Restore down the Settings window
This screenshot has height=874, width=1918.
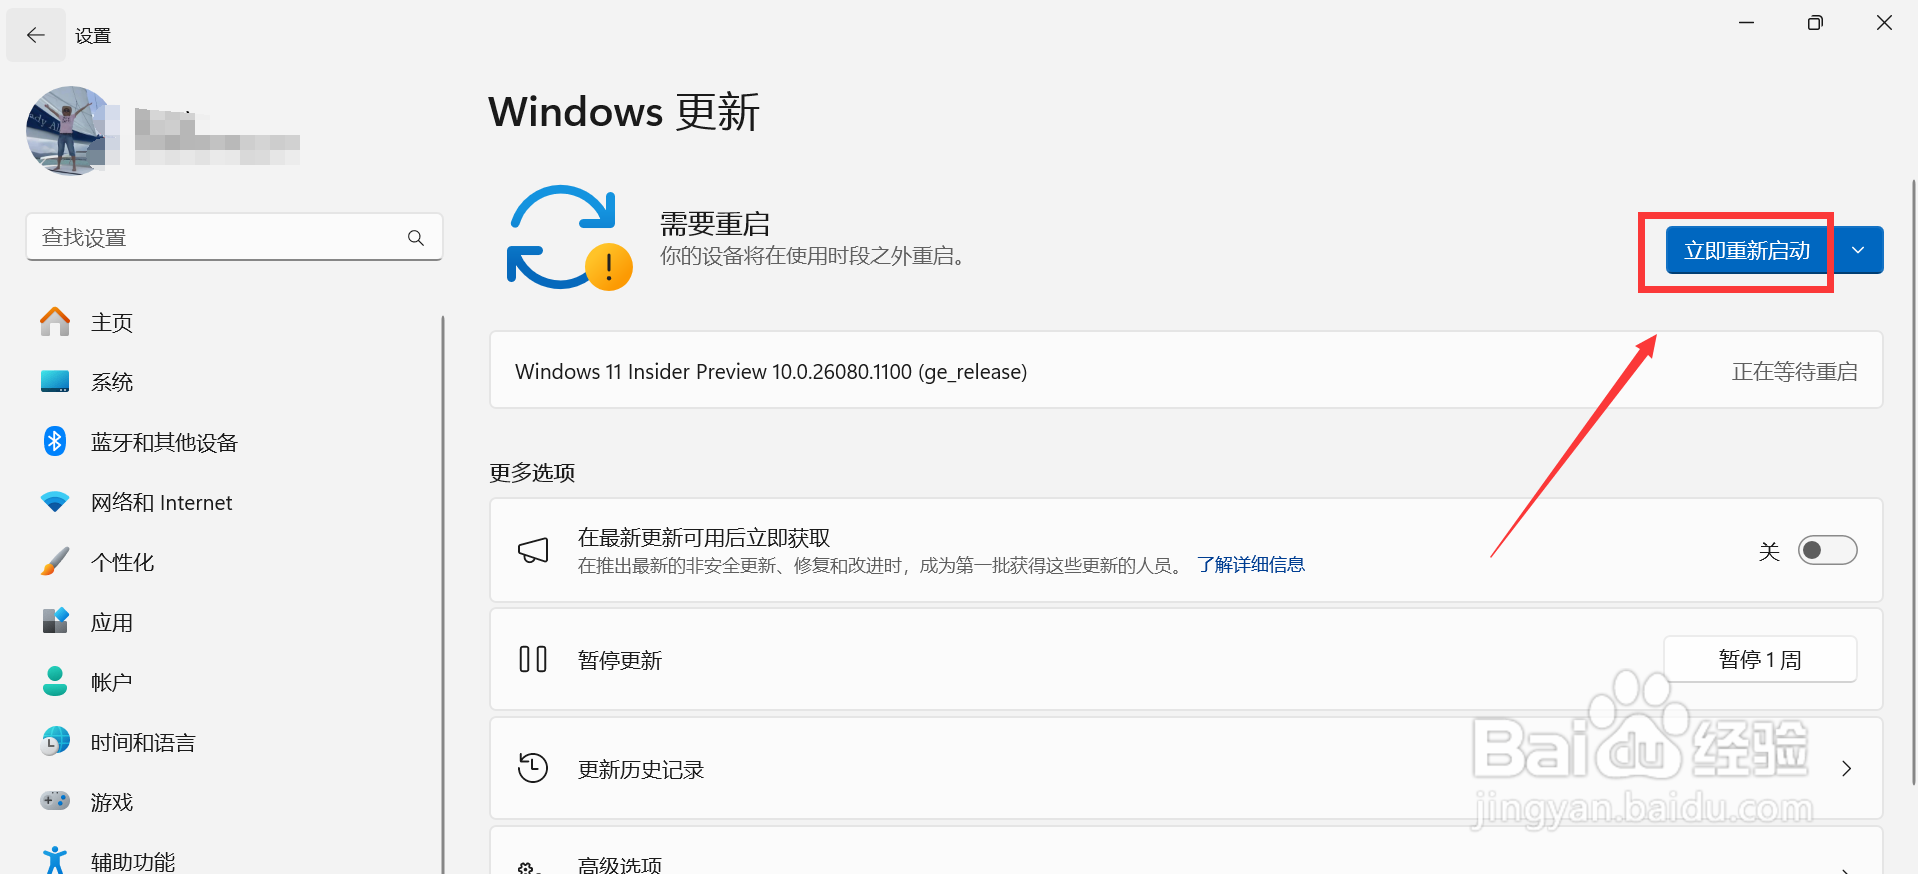tap(1815, 23)
